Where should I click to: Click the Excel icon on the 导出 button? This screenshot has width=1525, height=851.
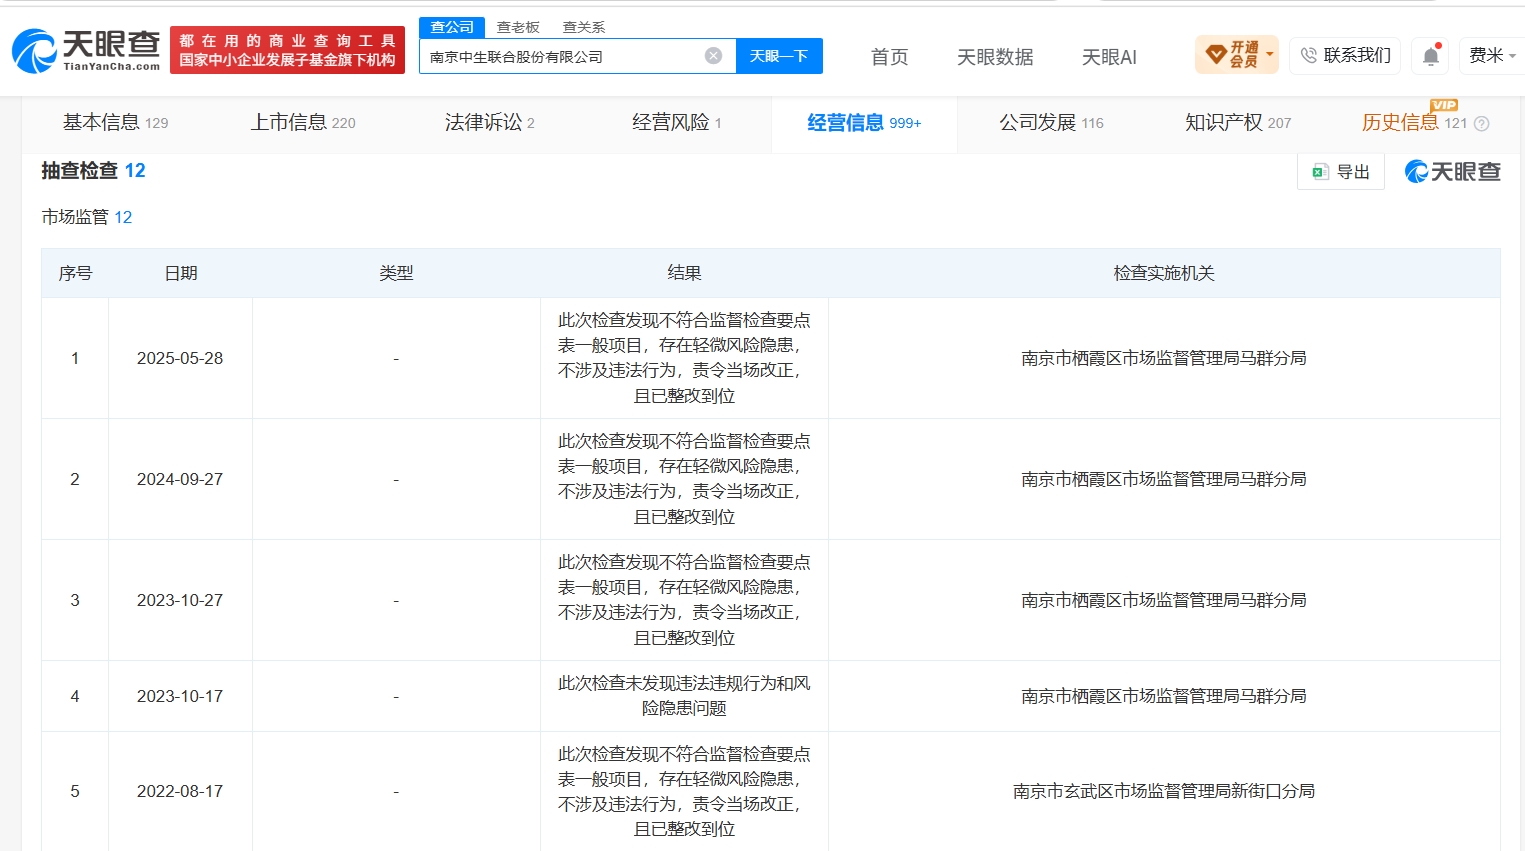coord(1320,172)
